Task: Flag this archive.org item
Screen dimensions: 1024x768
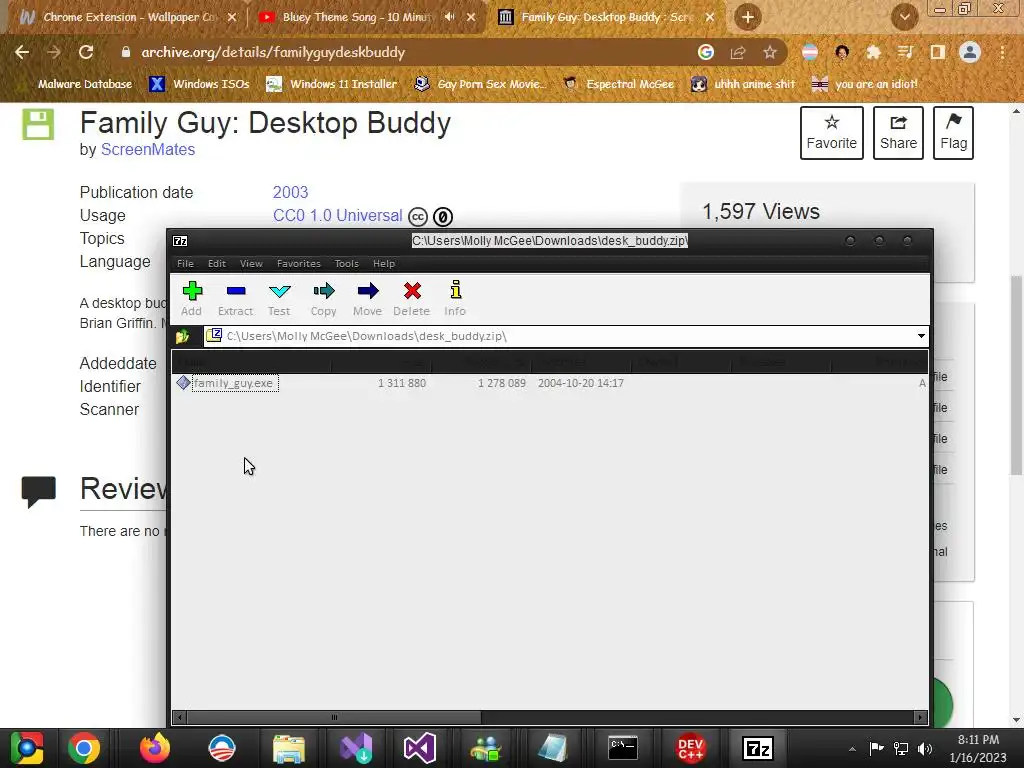Action: click(x=953, y=133)
